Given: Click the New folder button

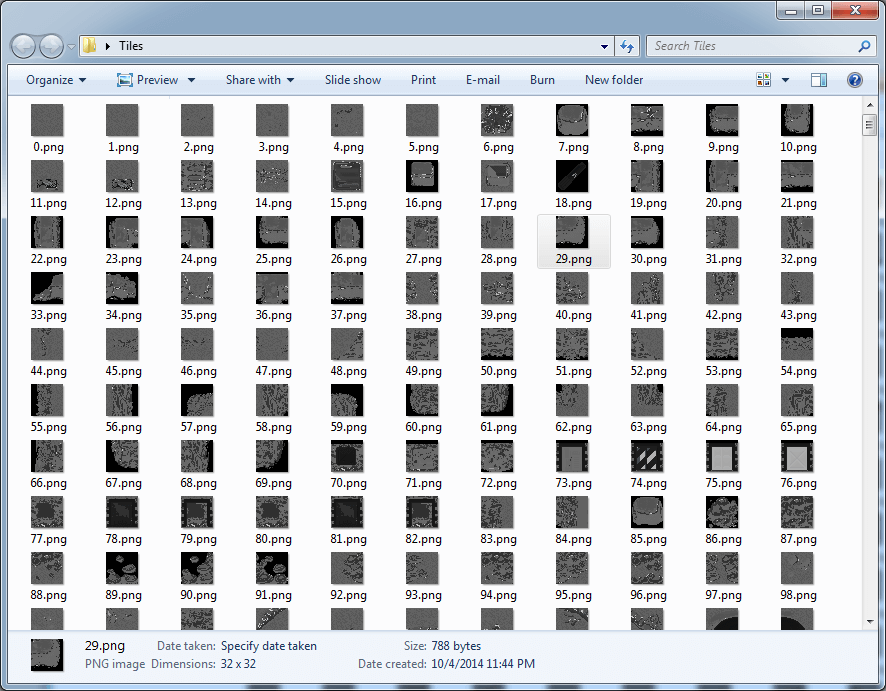Looking at the screenshot, I should [x=614, y=80].
